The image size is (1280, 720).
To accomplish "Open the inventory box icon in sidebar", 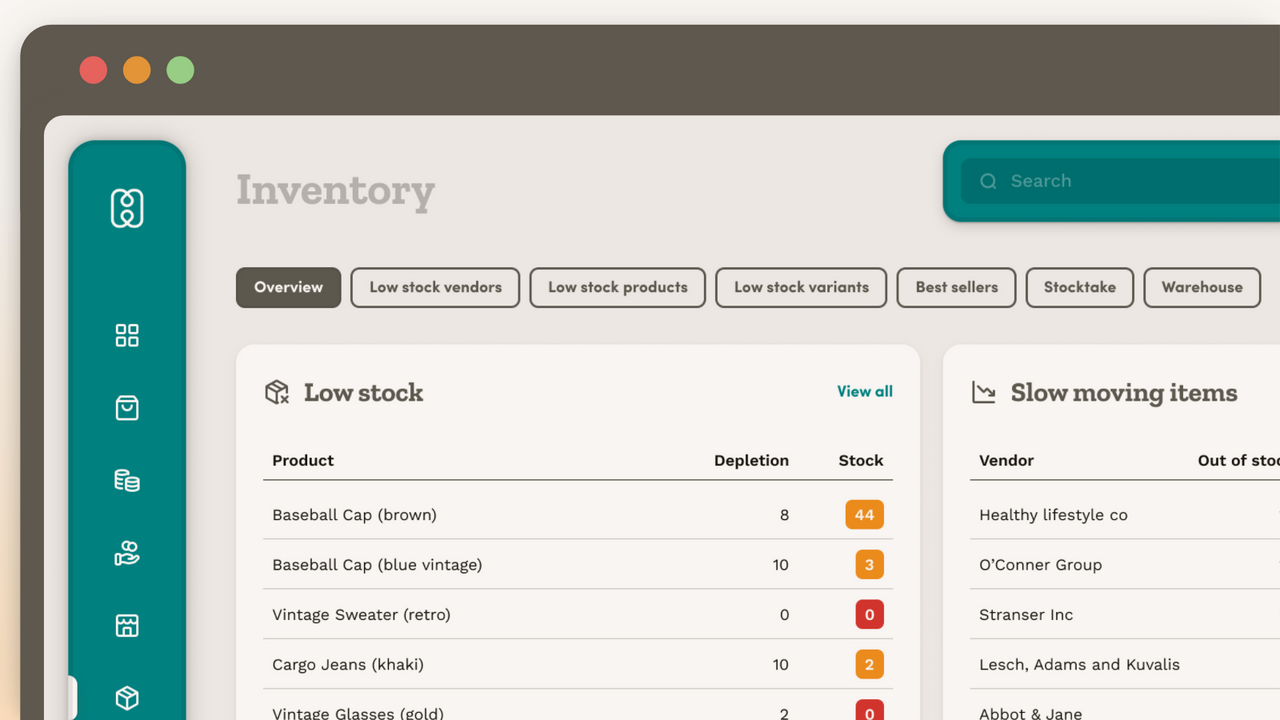I will click(127, 698).
